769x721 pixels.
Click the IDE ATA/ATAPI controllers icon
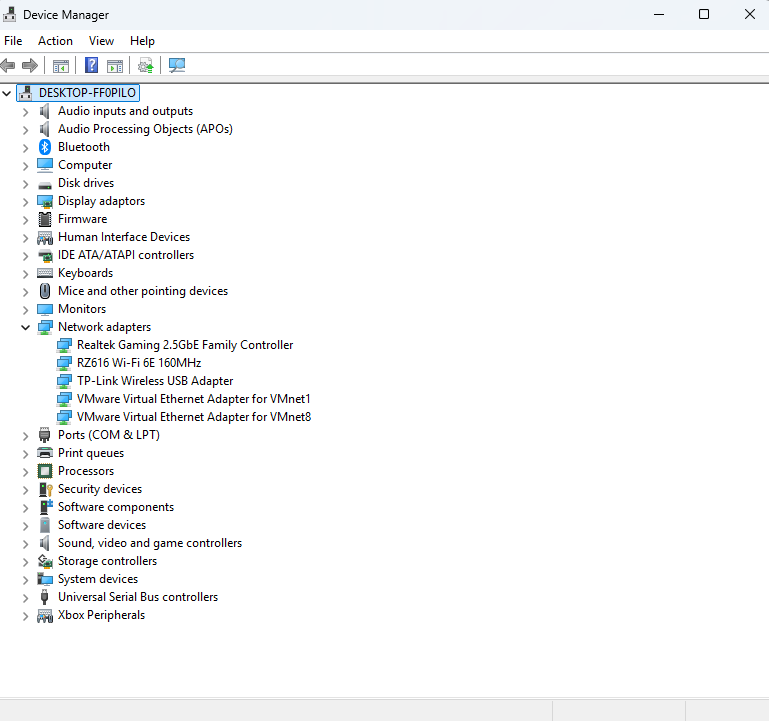coord(45,256)
